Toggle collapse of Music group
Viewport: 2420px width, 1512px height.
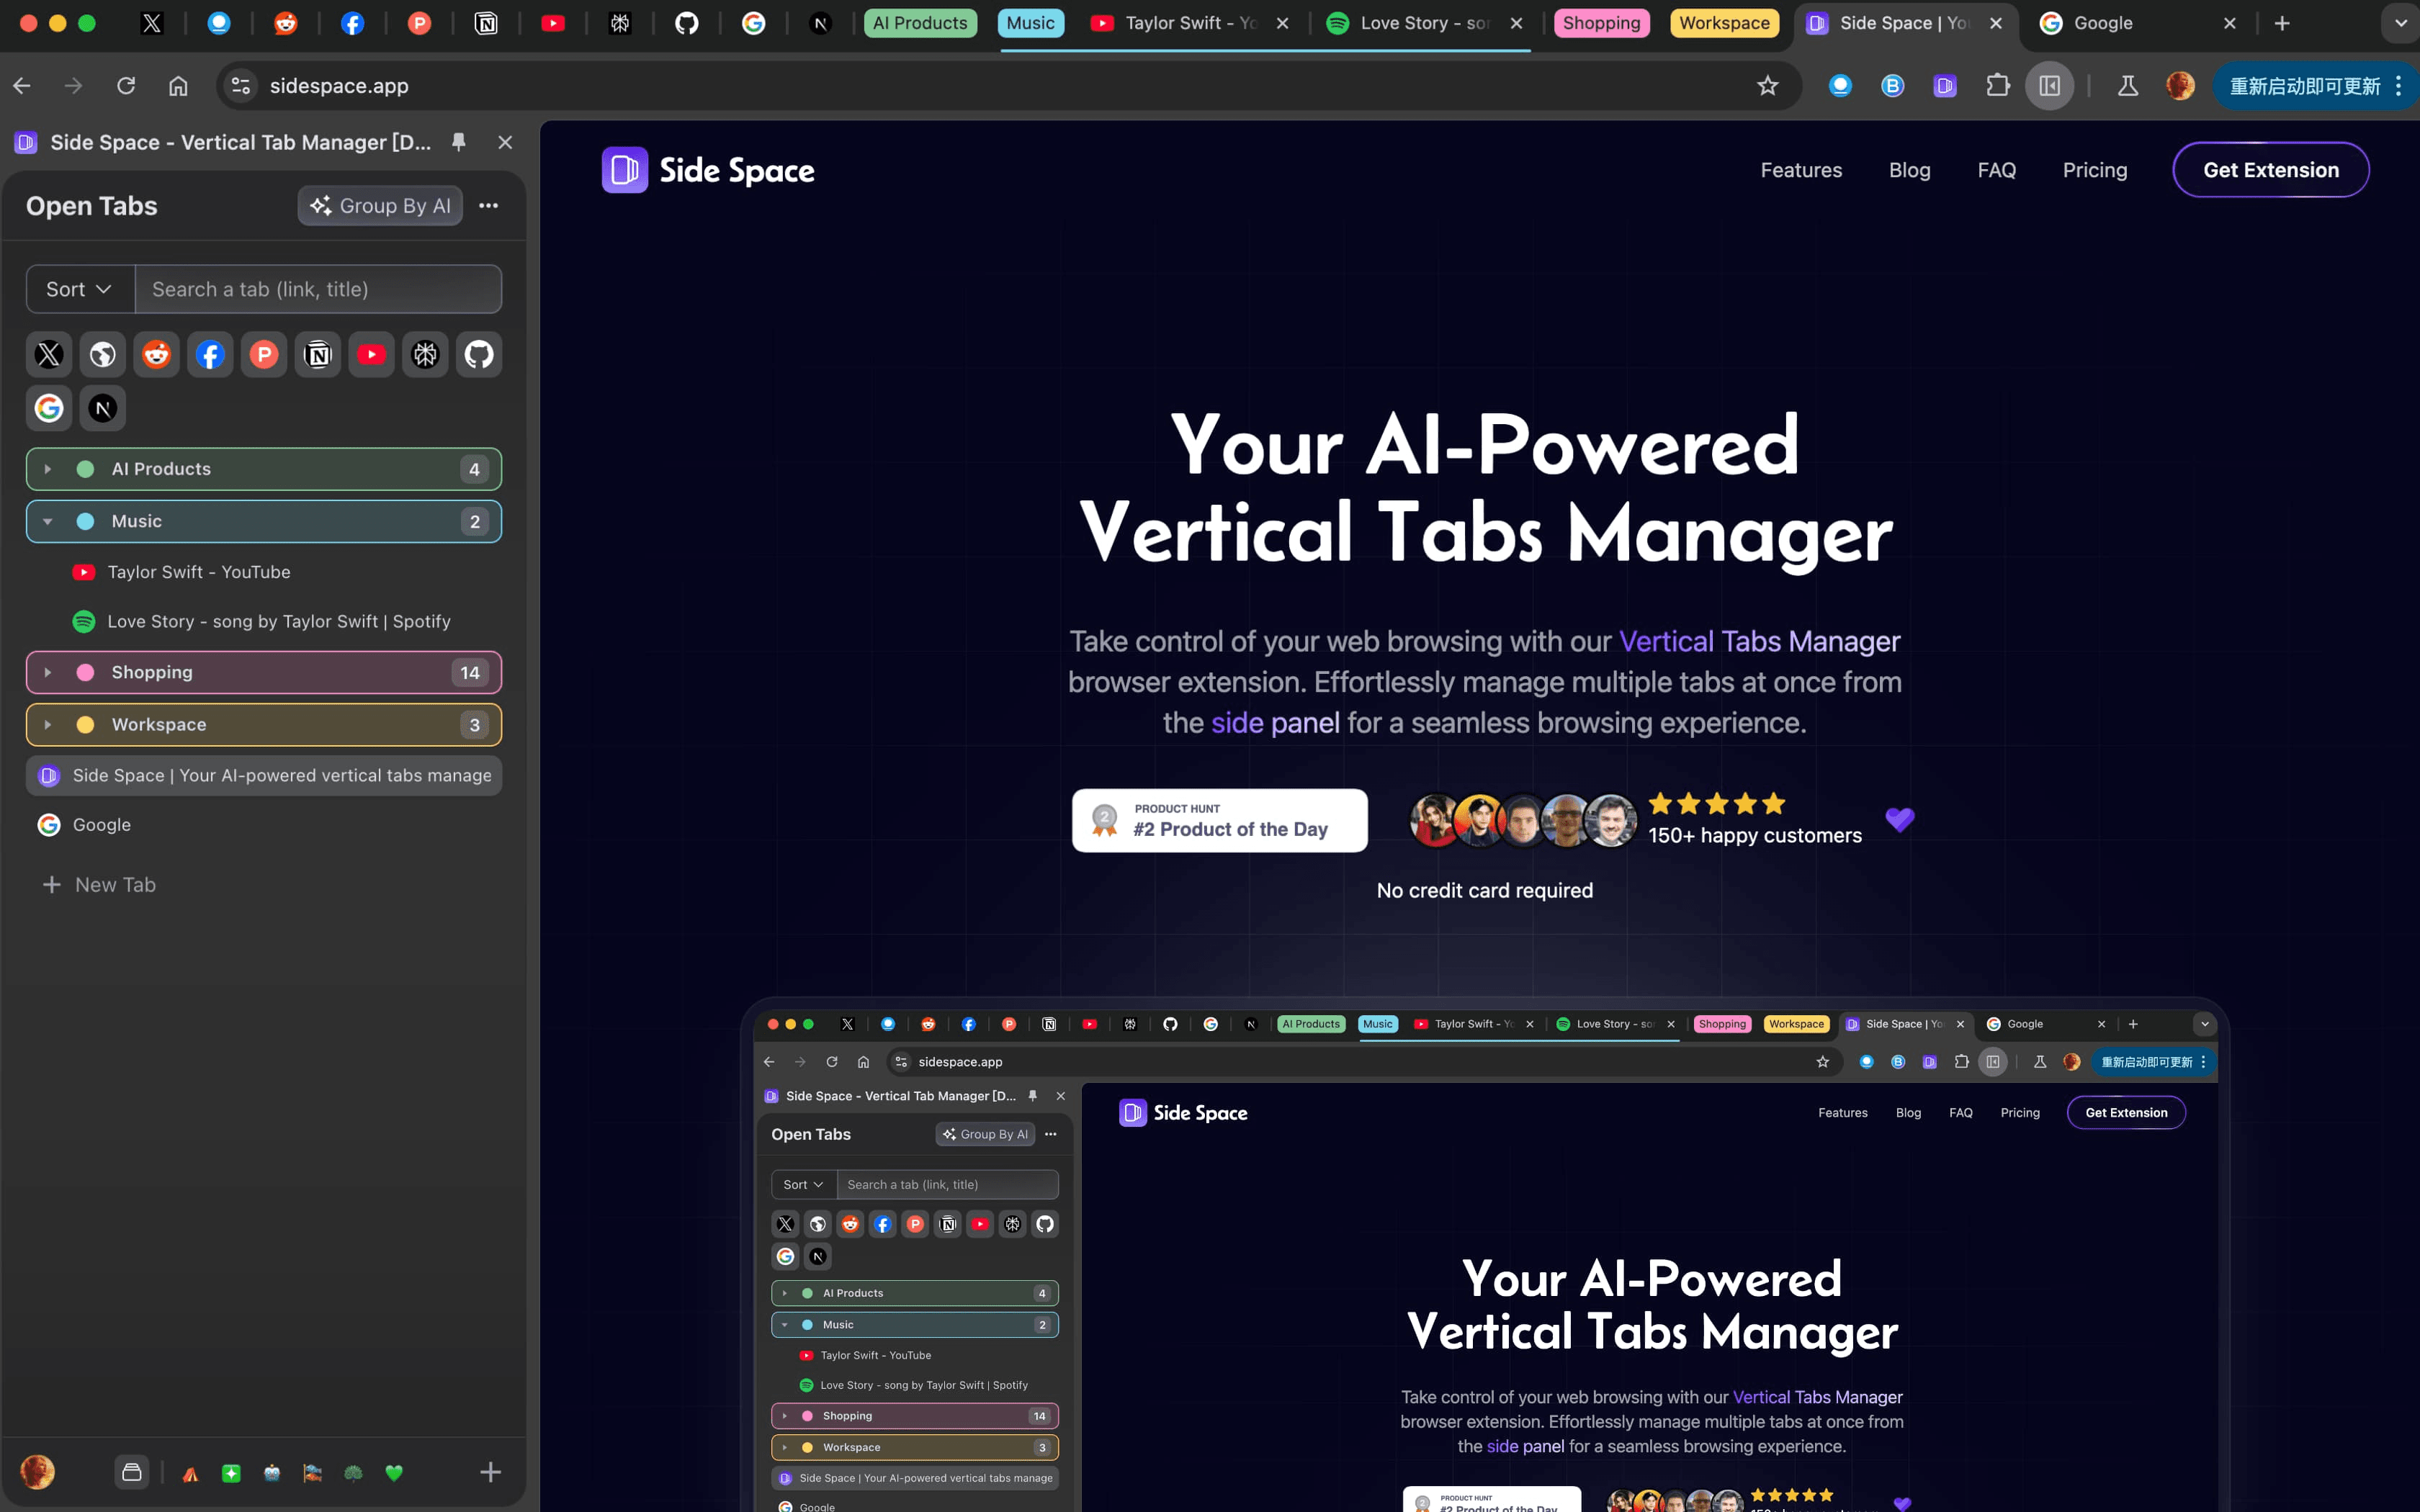[x=45, y=519]
